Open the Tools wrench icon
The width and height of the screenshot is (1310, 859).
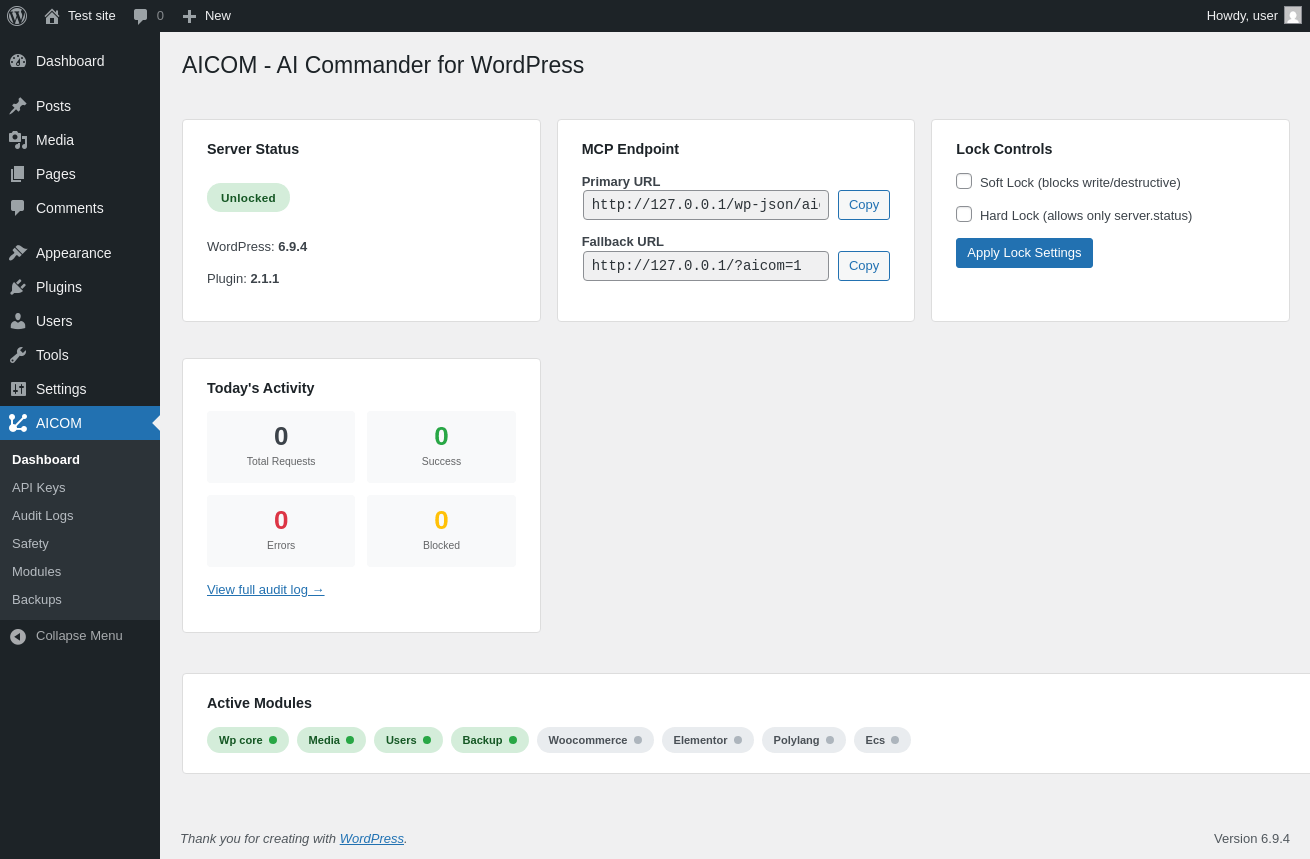pyautogui.click(x=18, y=355)
